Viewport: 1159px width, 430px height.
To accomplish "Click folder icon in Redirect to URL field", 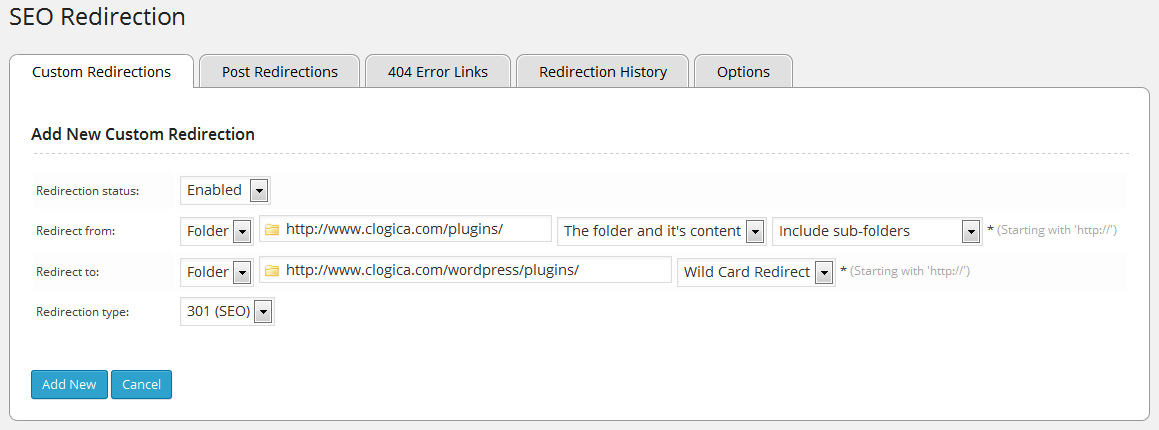I will [x=271, y=271].
